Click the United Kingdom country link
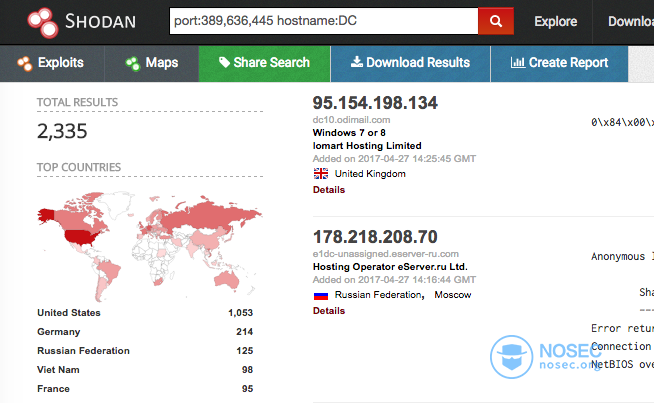The width and height of the screenshot is (654, 403). click(x=370, y=174)
